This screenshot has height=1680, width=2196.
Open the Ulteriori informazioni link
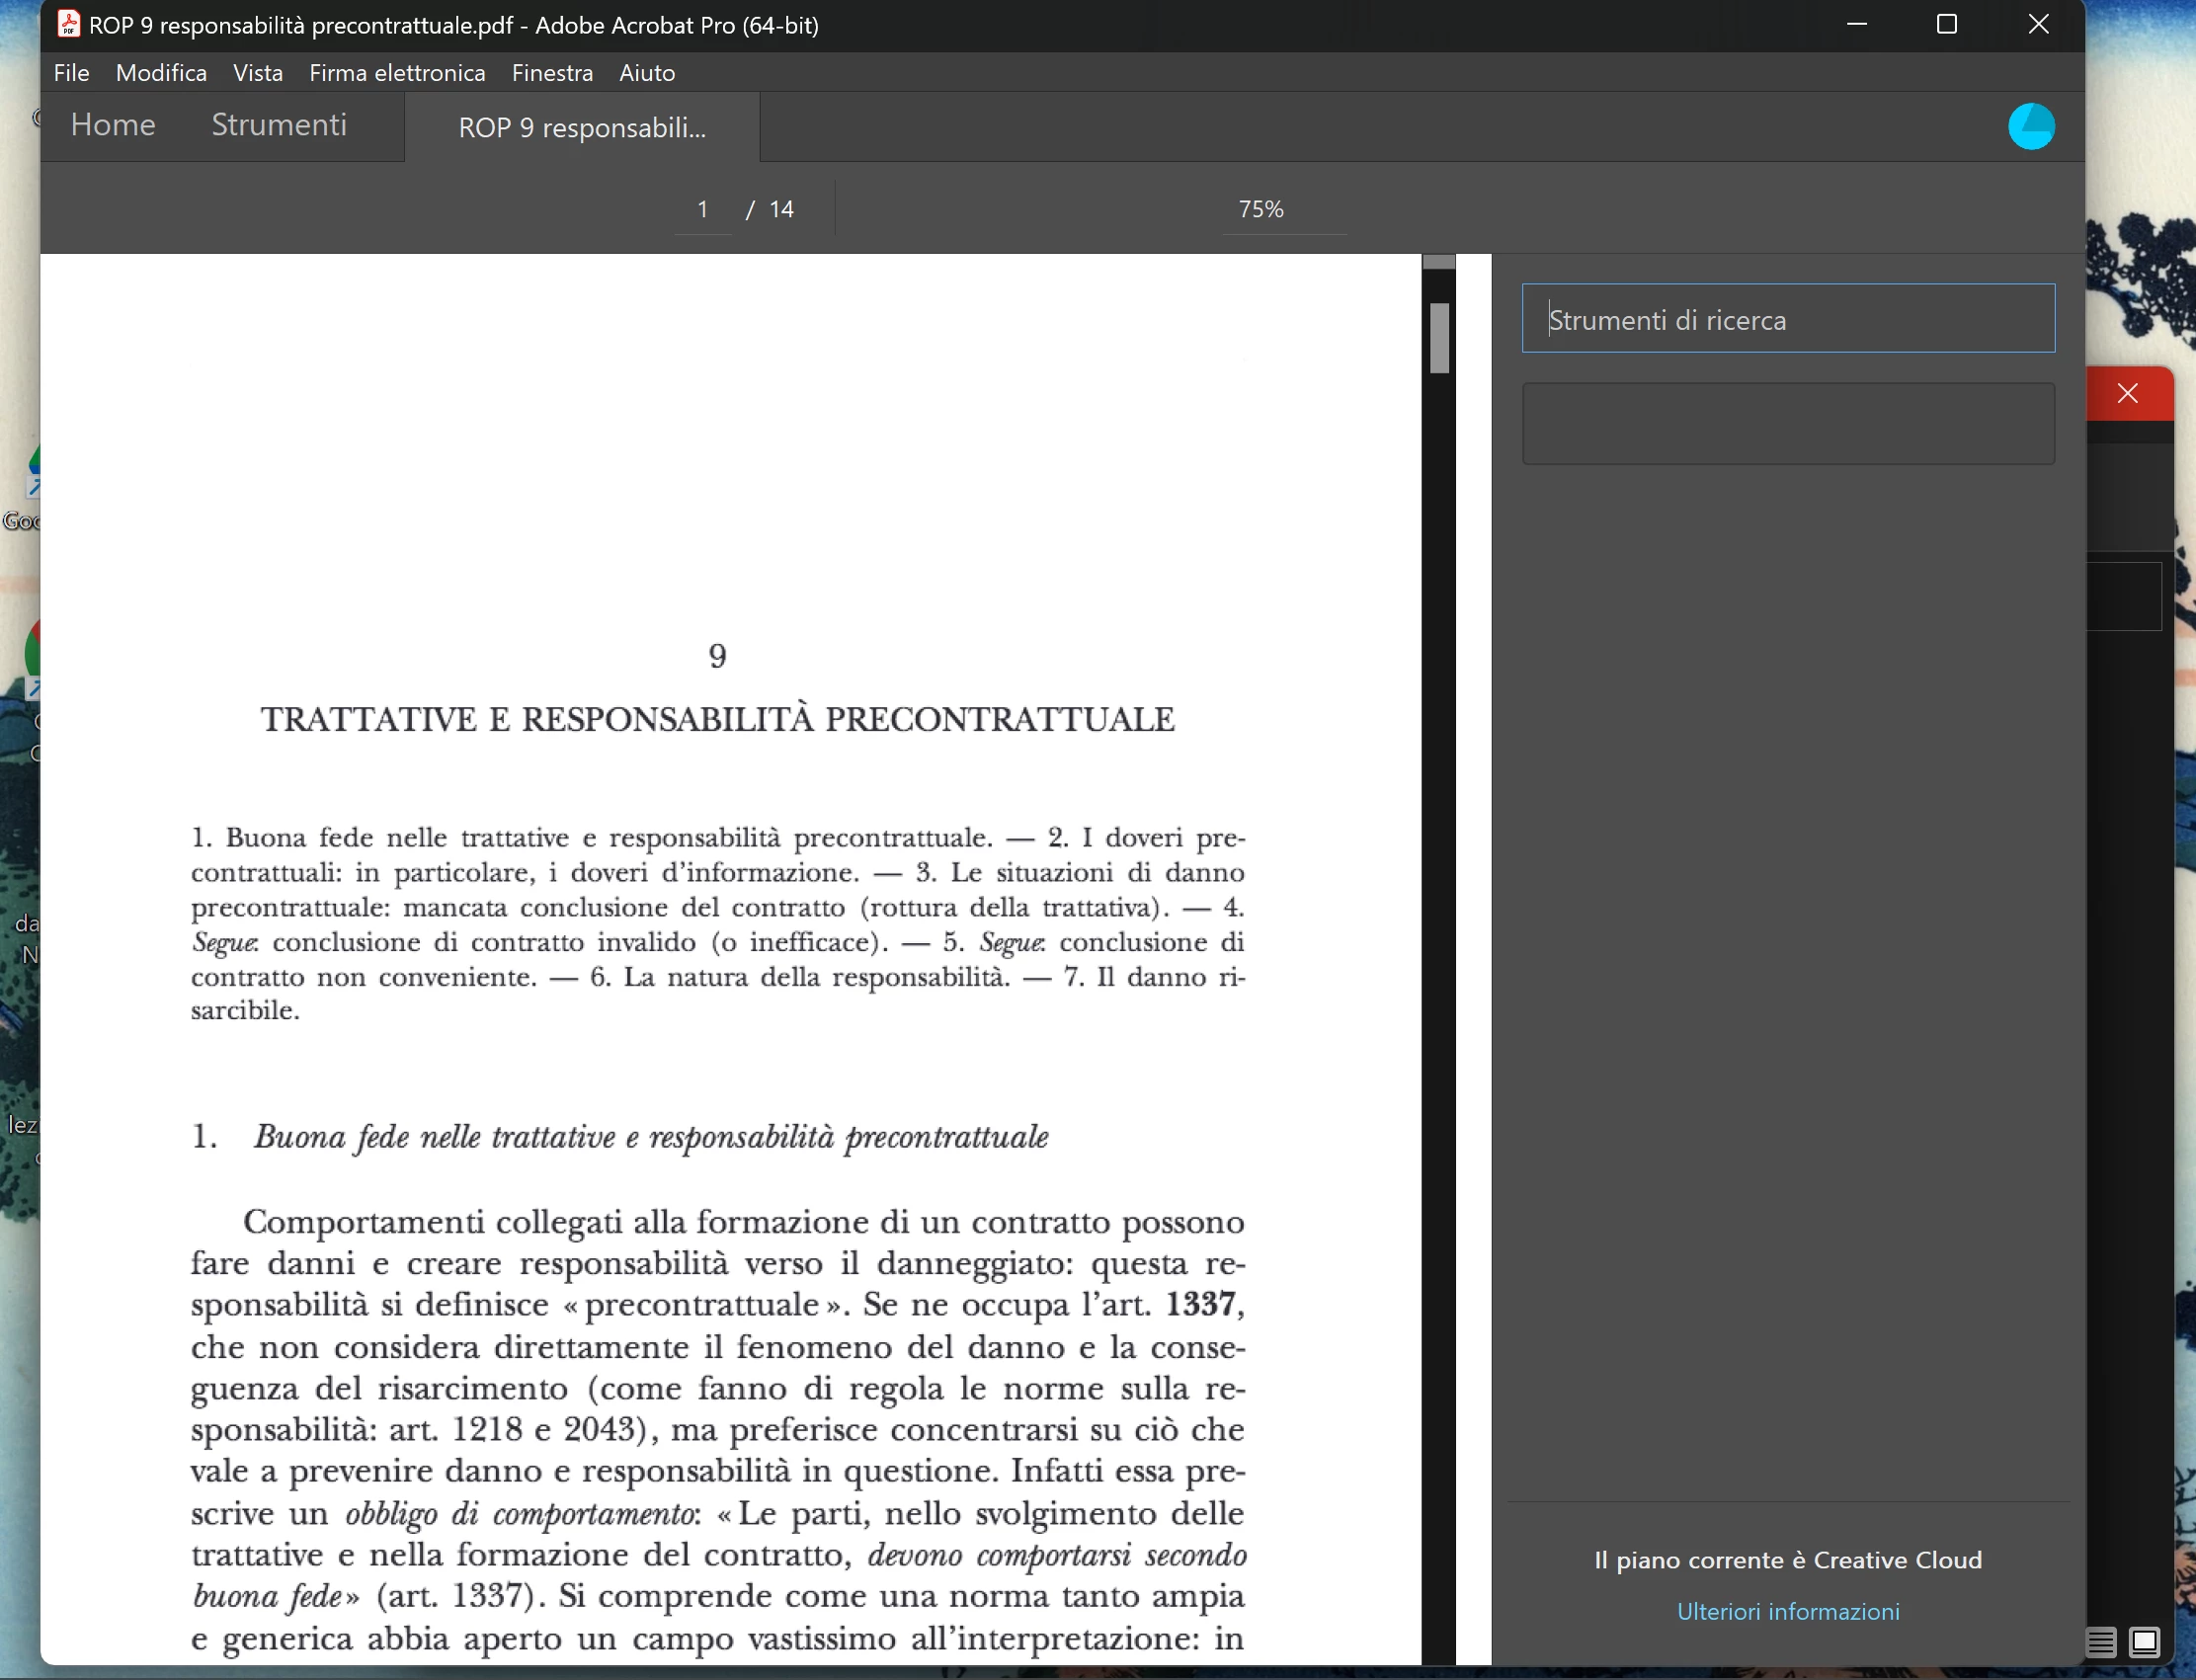tap(1788, 1611)
